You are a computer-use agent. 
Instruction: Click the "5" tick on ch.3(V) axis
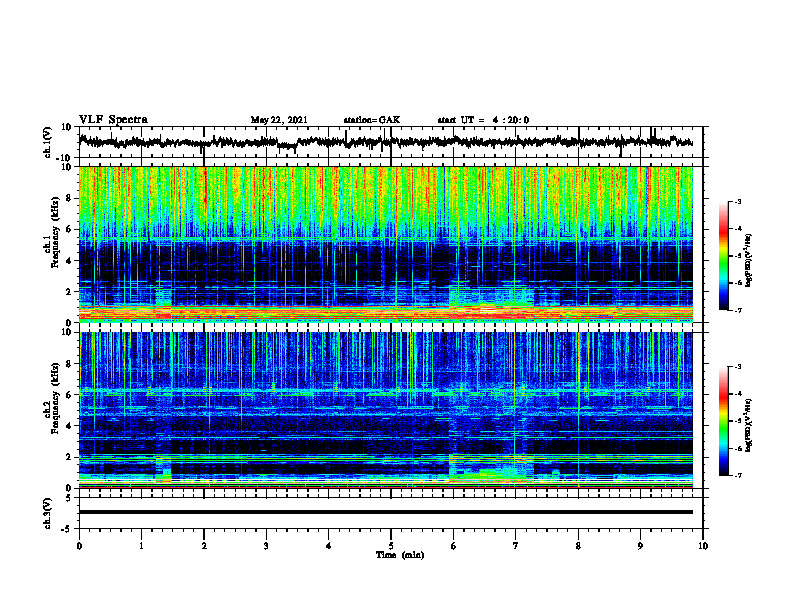tap(69, 498)
